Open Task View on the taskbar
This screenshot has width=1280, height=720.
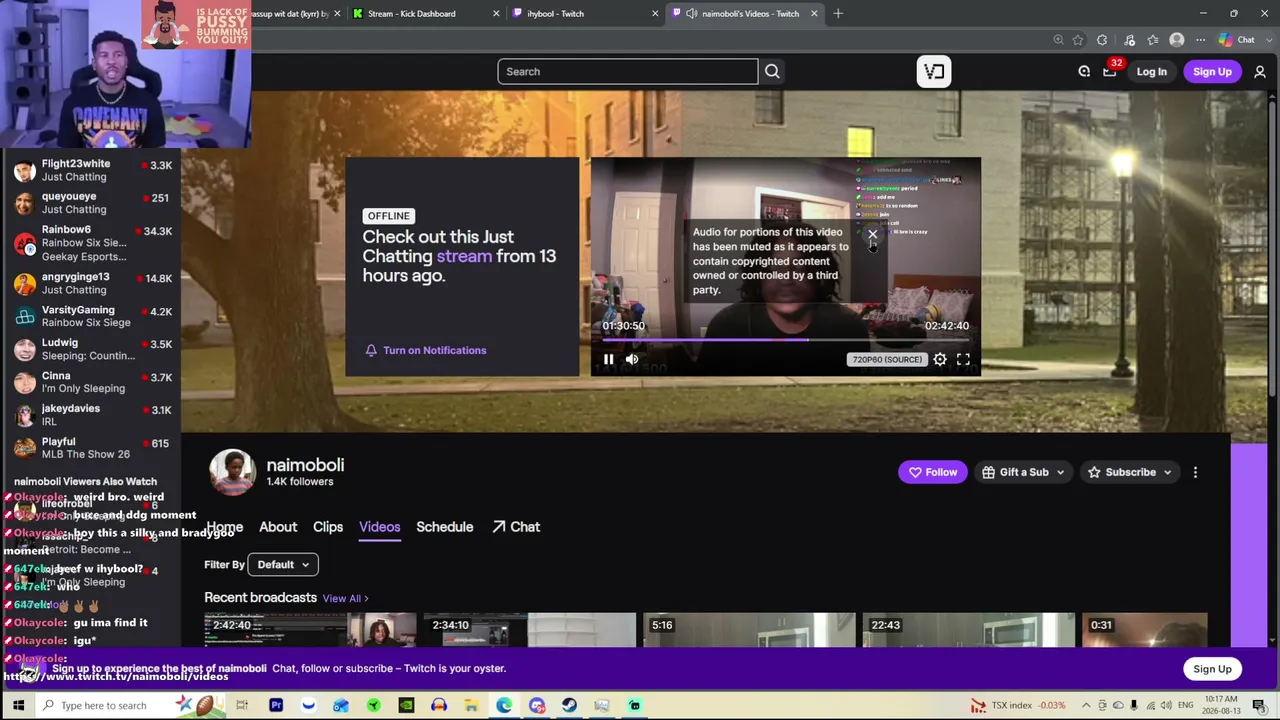click(242, 706)
